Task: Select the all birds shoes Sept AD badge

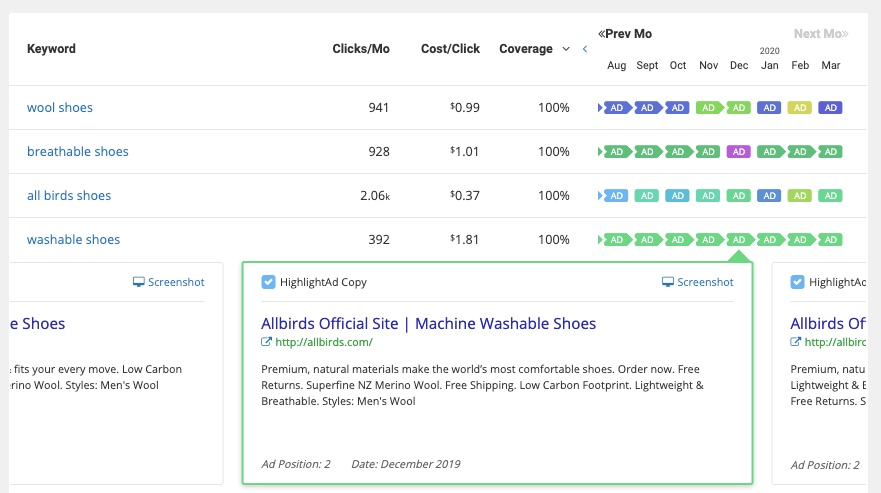Action: tap(647, 195)
